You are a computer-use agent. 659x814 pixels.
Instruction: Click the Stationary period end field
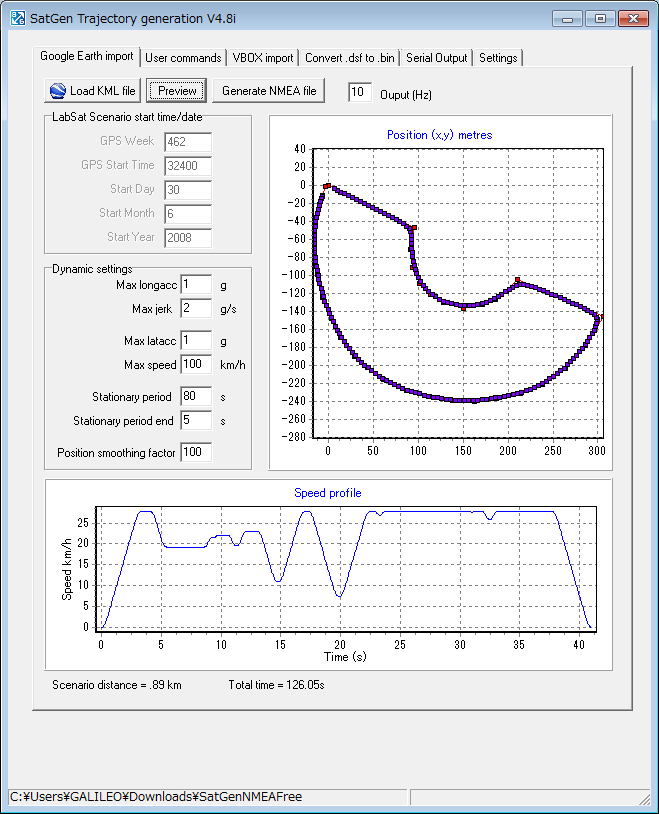(196, 420)
